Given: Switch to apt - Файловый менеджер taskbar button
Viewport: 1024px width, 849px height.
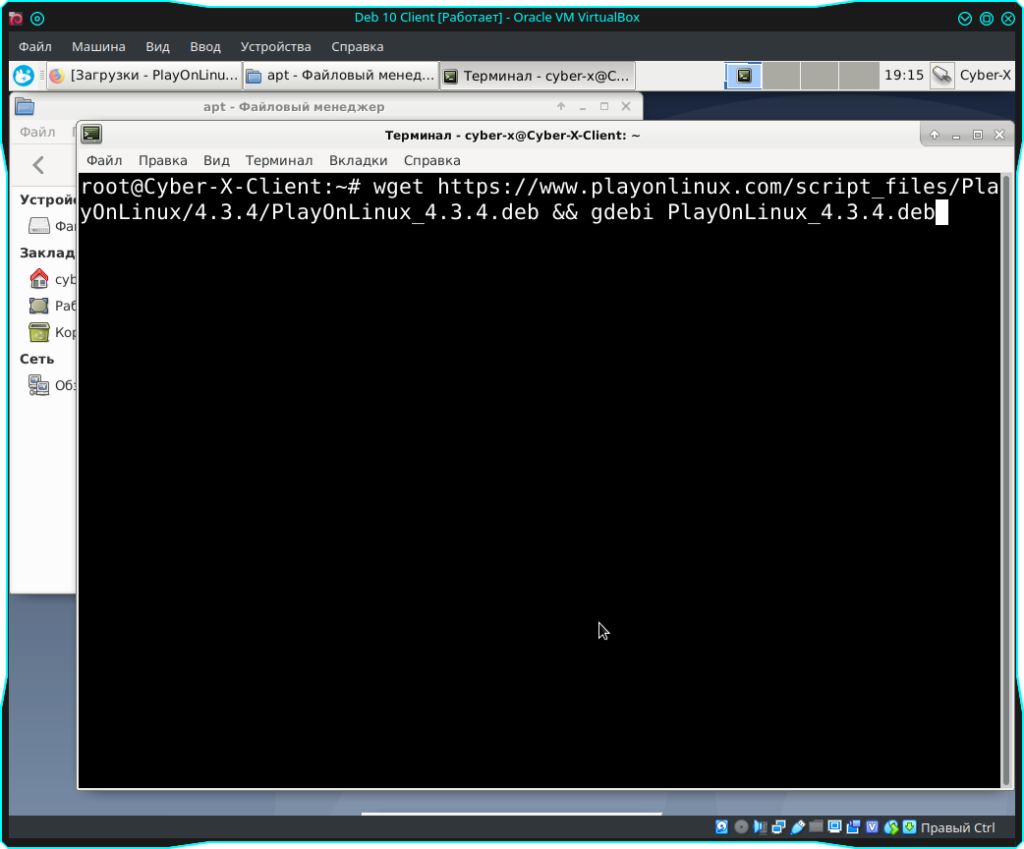Looking at the screenshot, I should pyautogui.click(x=340, y=76).
